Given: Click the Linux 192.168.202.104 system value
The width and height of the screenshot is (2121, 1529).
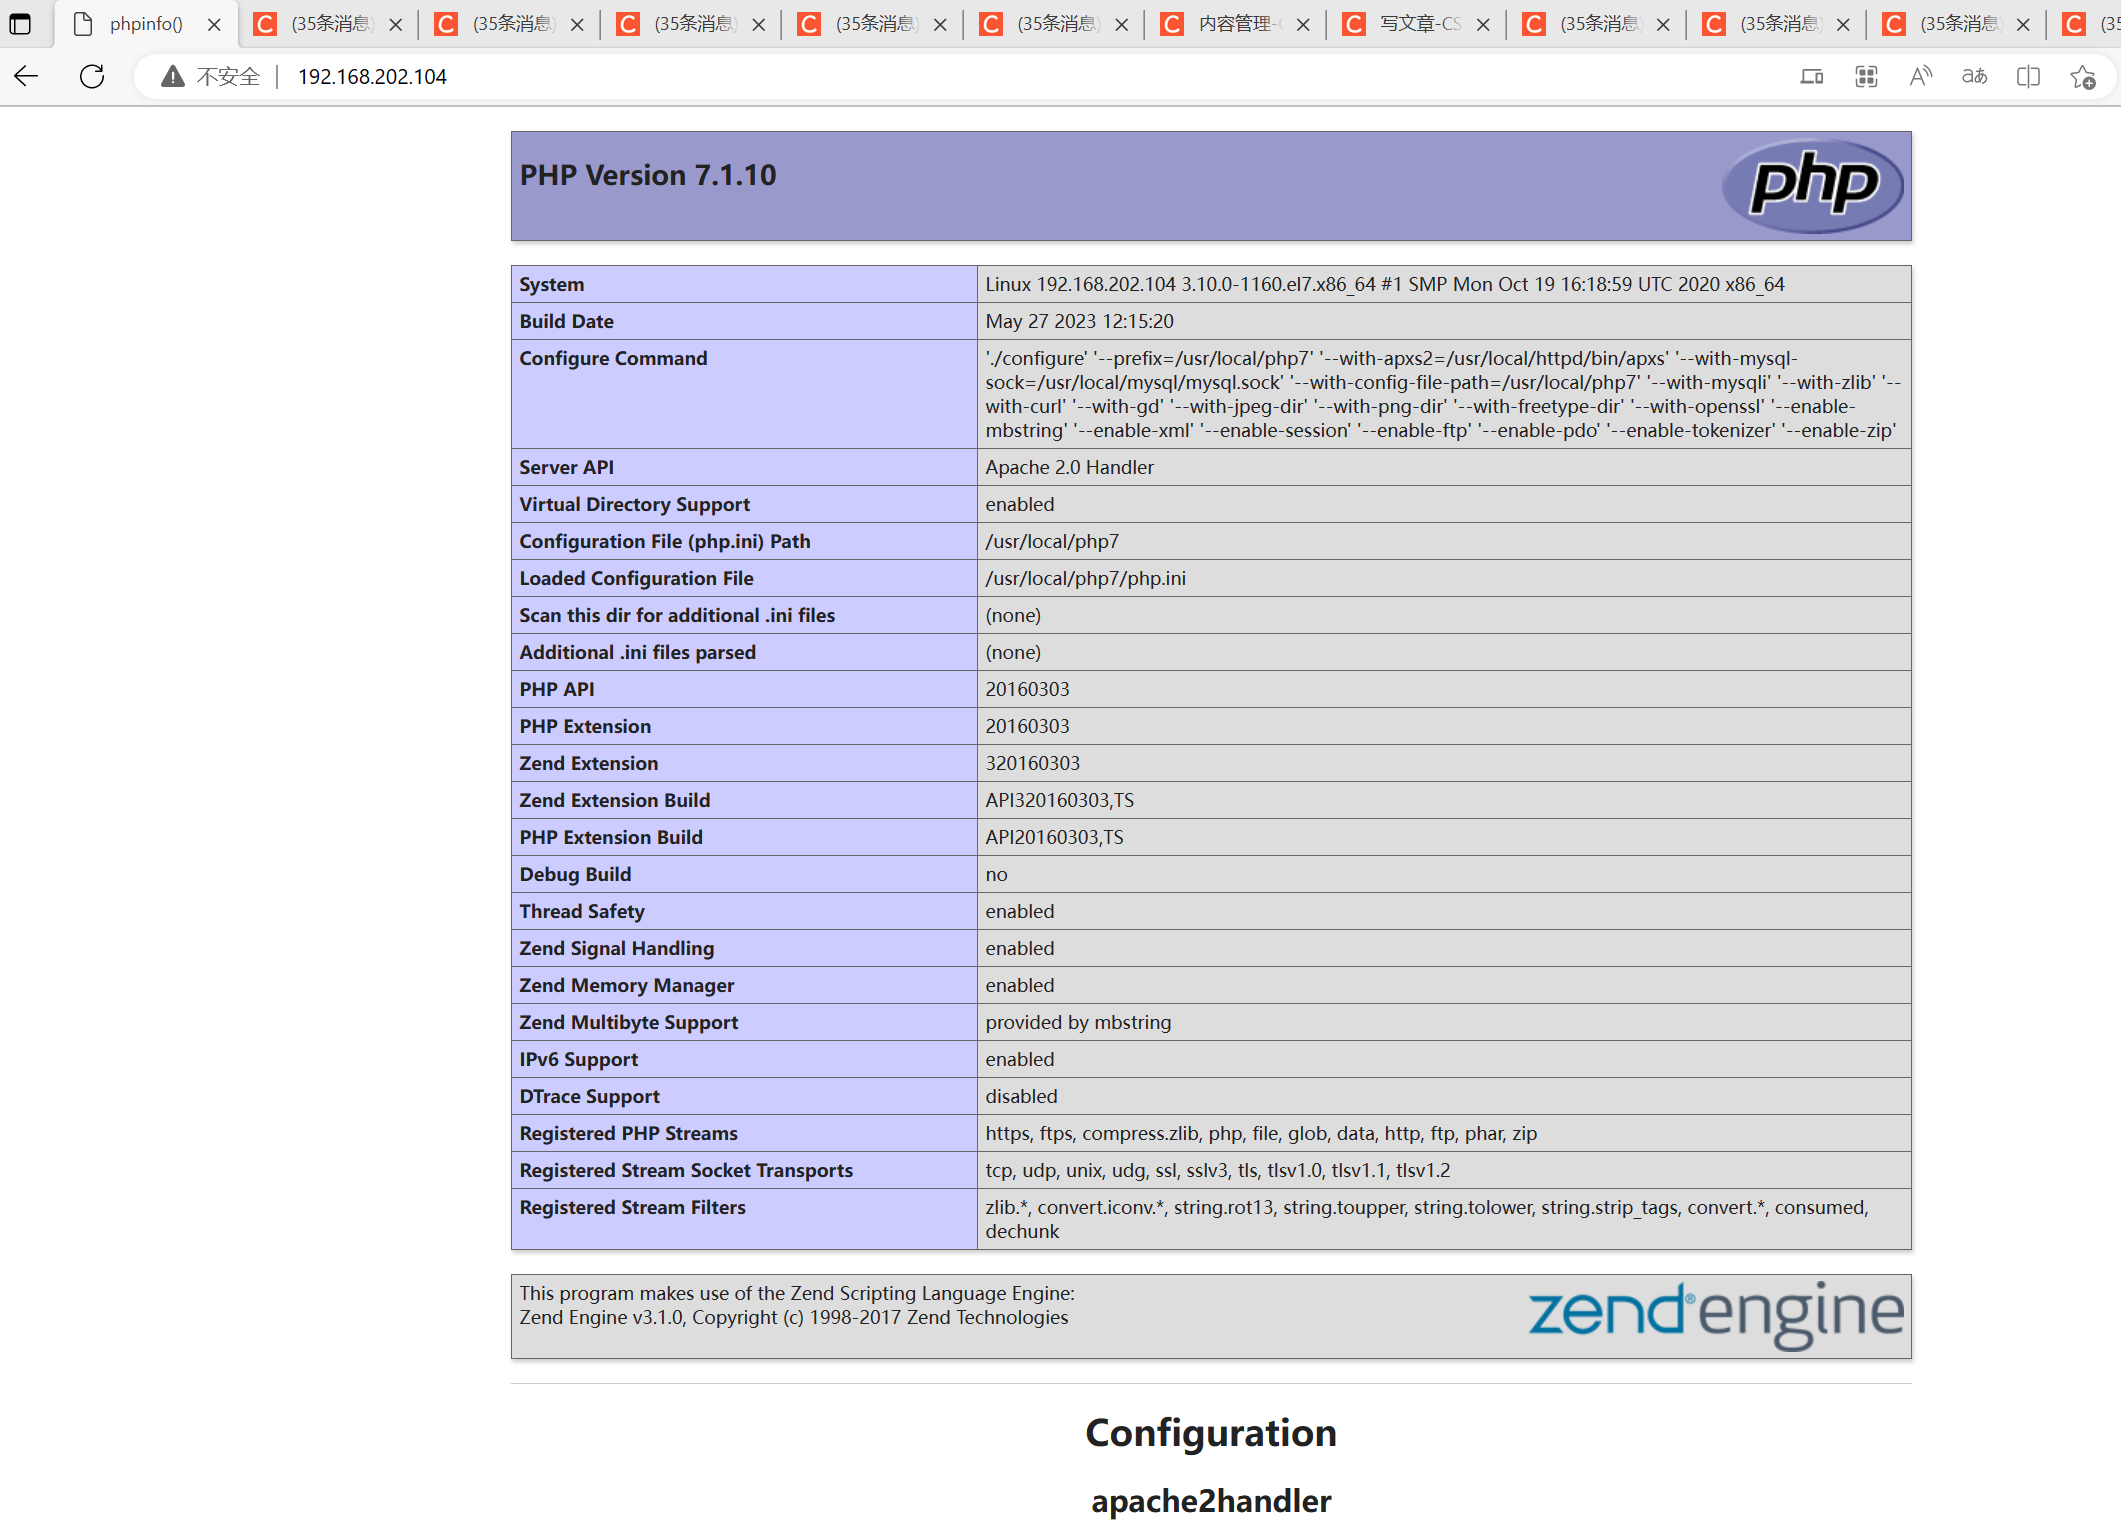Looking at the screenshot, I should 1385,284.
